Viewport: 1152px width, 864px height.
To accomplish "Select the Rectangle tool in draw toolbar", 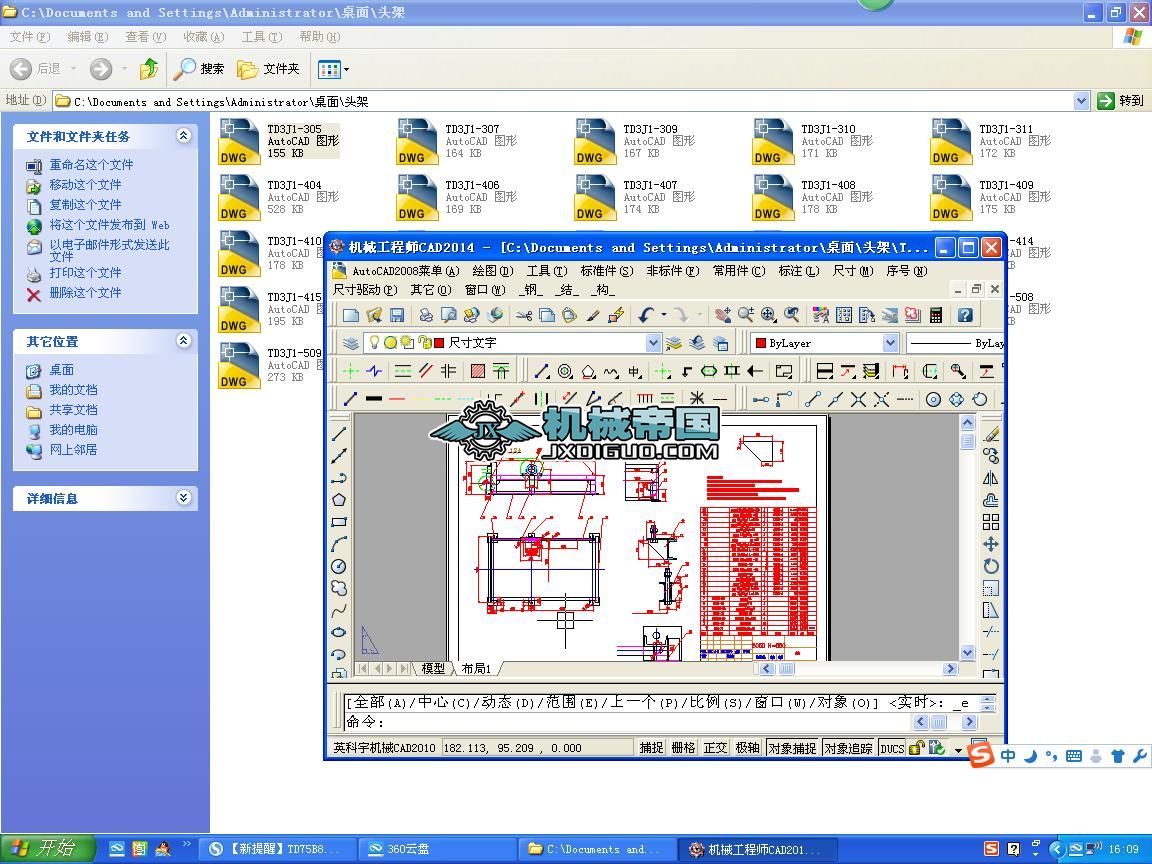I will [339, 522].
